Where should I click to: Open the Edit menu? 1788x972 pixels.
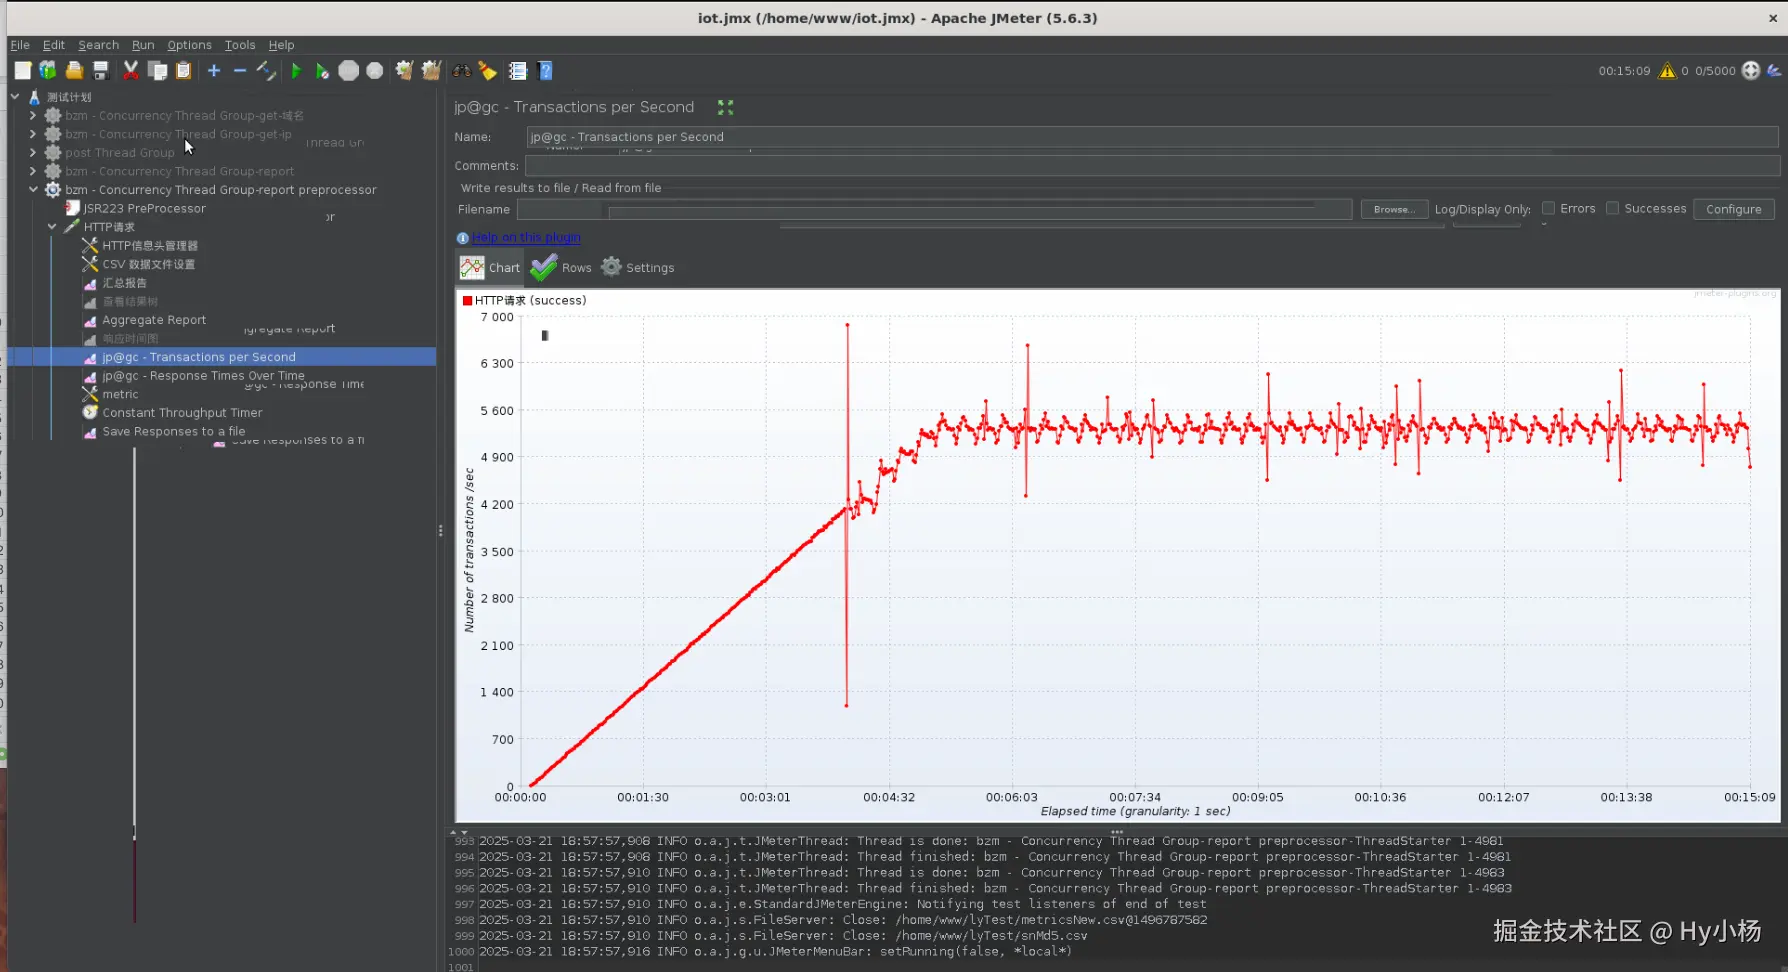(54, 45)
